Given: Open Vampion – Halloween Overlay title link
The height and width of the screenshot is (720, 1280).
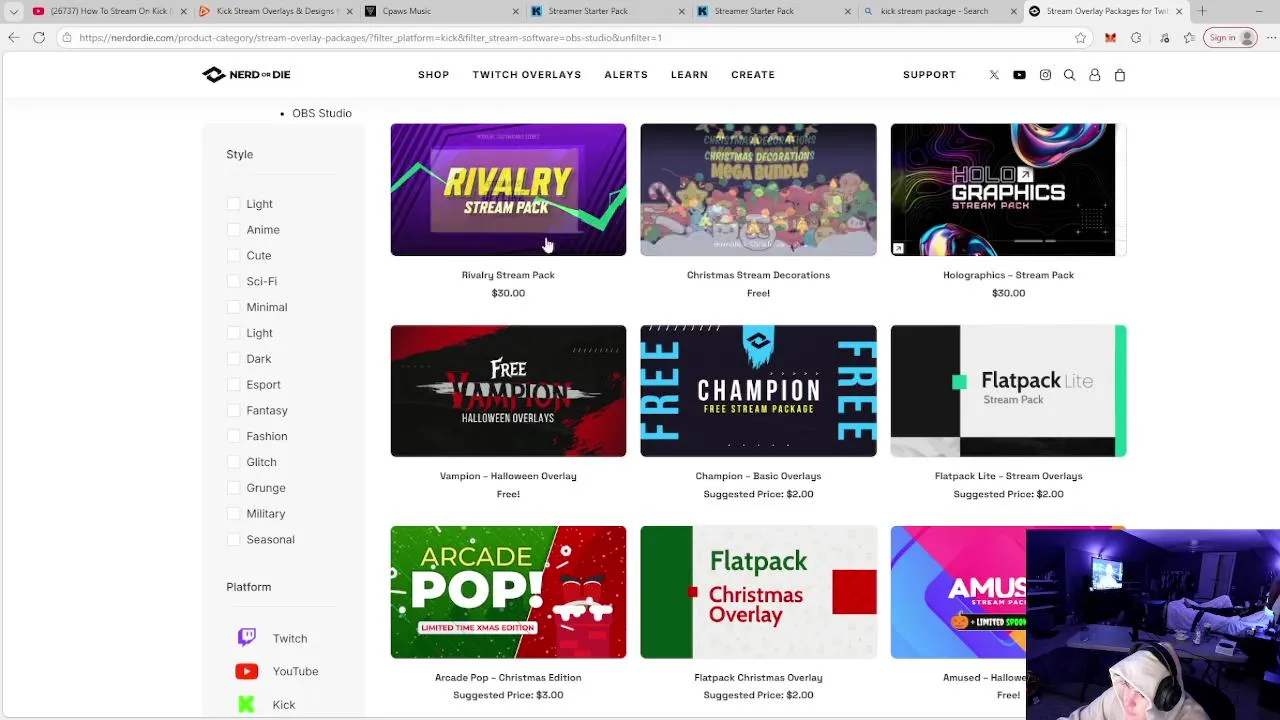Looking at the screenshot, I should coord(508,476).
